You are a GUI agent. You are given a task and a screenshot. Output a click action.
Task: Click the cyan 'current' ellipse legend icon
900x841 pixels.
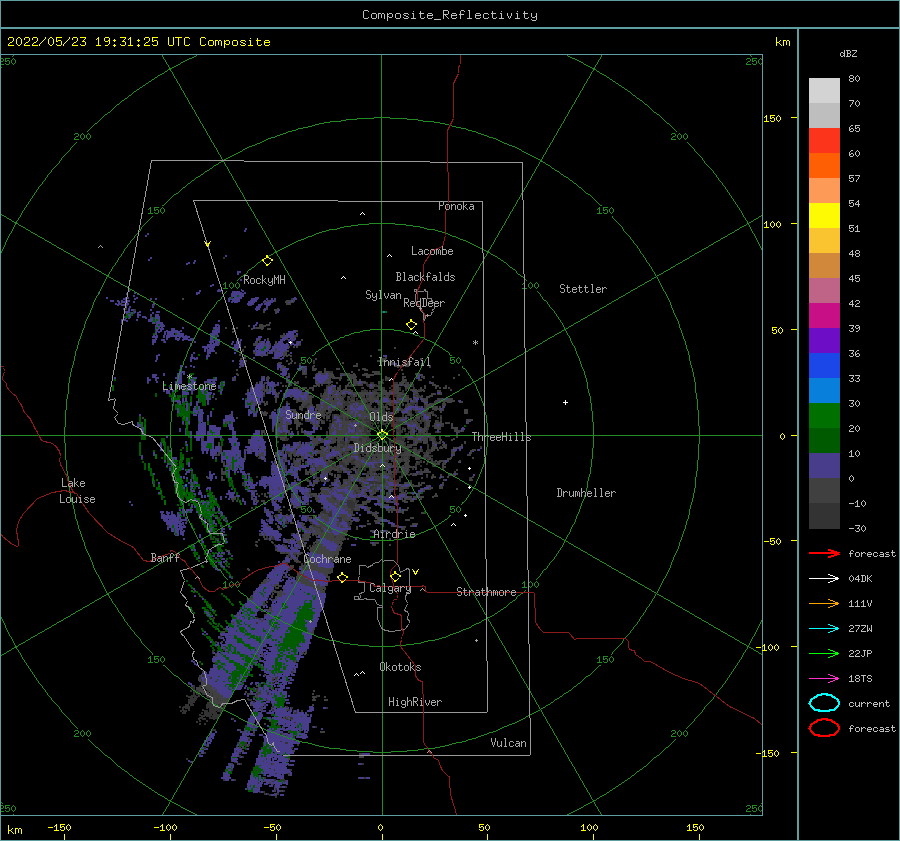point(824,703)
